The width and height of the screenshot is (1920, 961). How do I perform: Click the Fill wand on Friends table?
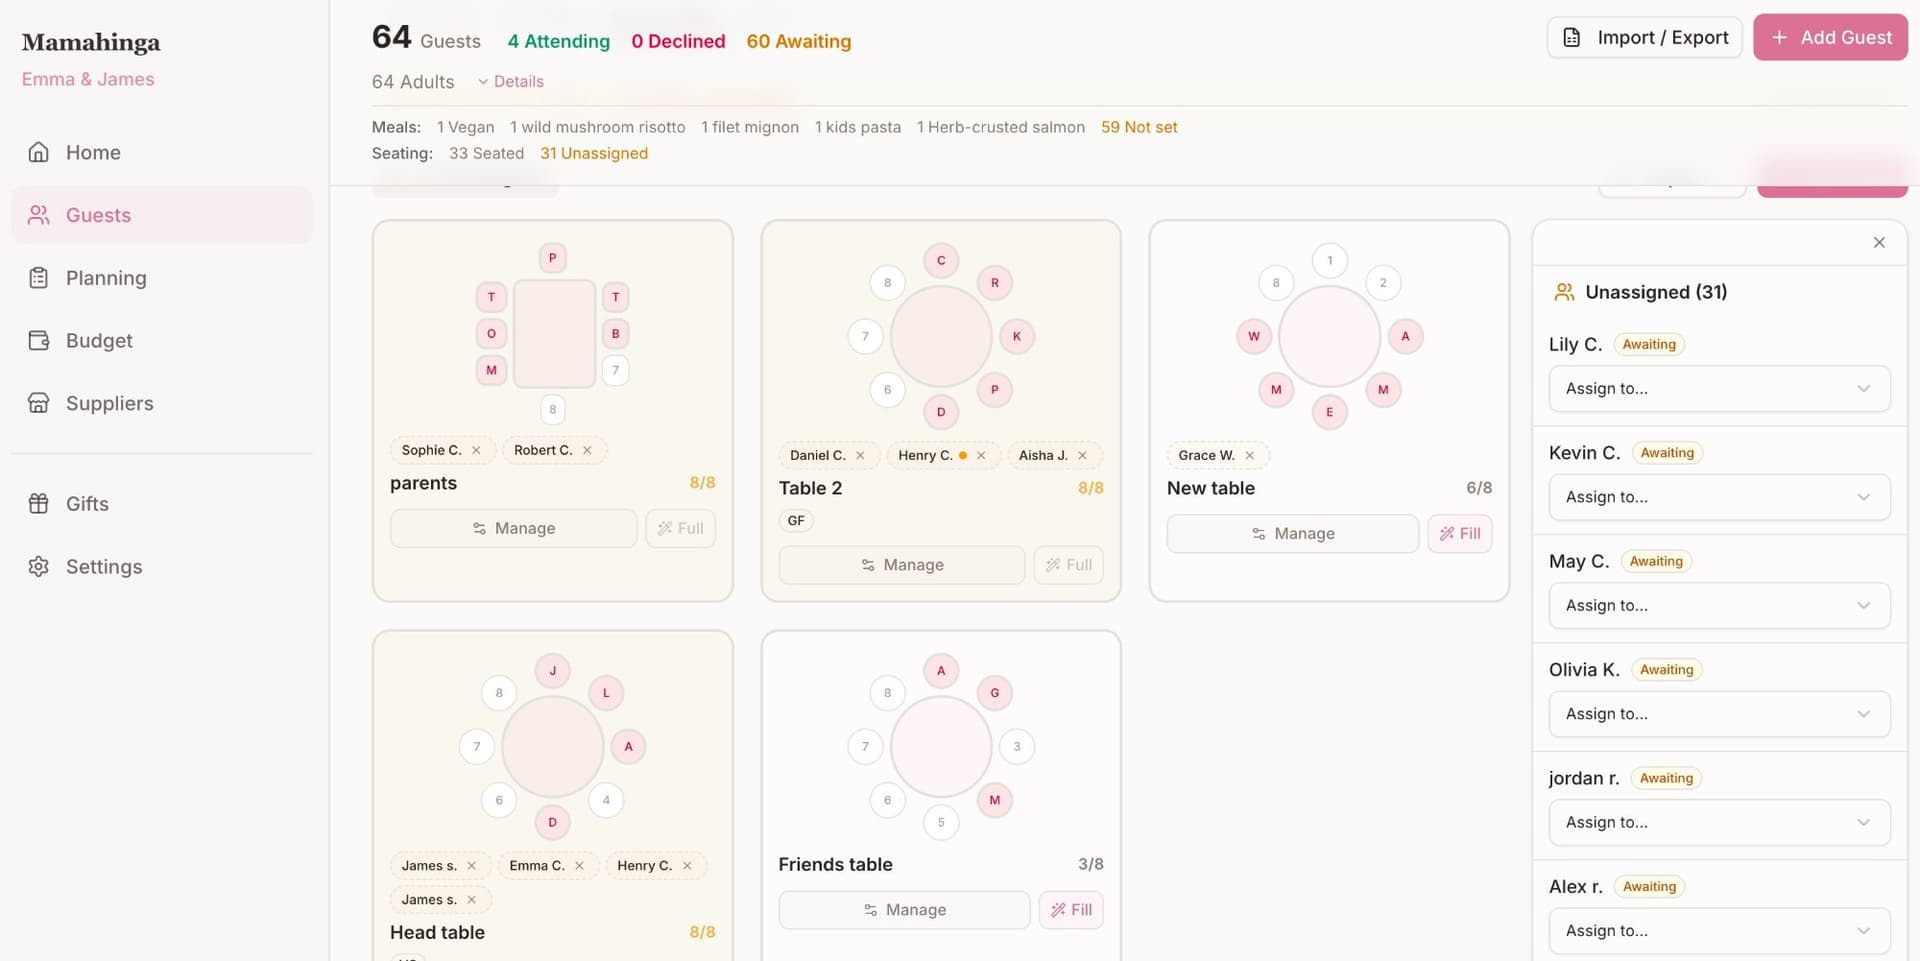[1059, 910]
